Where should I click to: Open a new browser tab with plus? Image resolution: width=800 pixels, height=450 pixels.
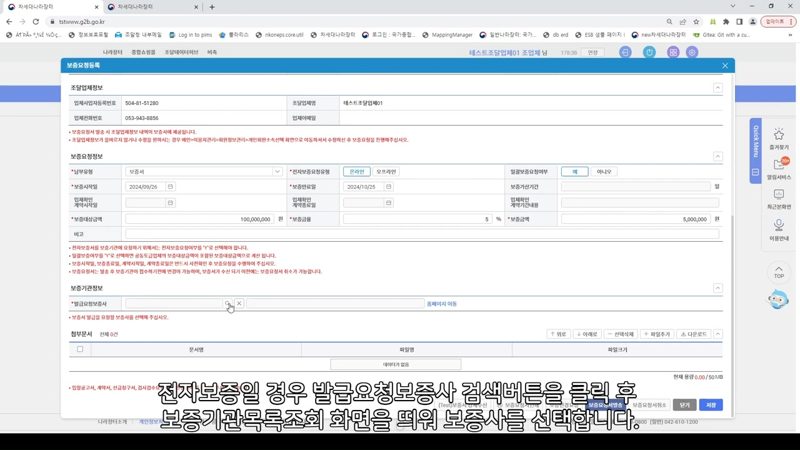[x=212, y=7]
